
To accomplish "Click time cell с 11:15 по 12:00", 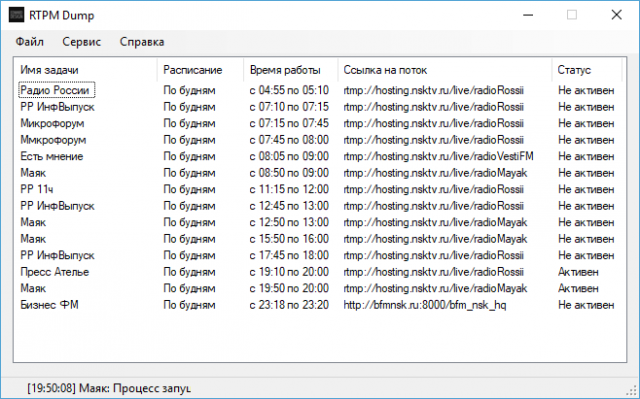I will pyautogui.click(x=289, y=189).
